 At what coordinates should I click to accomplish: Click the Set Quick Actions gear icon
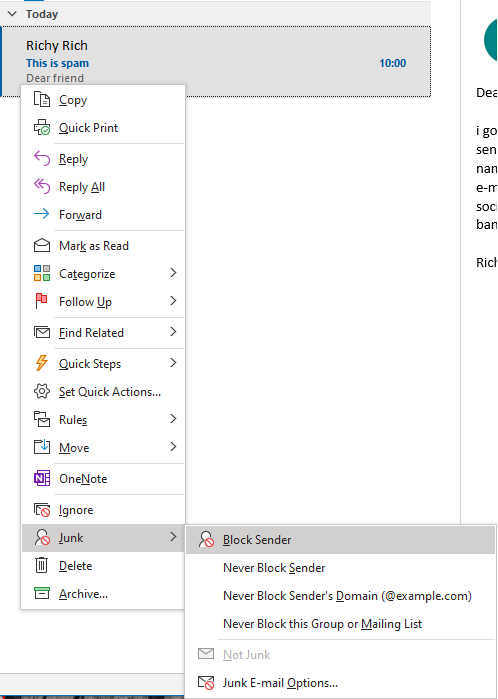tap(42, 391)
